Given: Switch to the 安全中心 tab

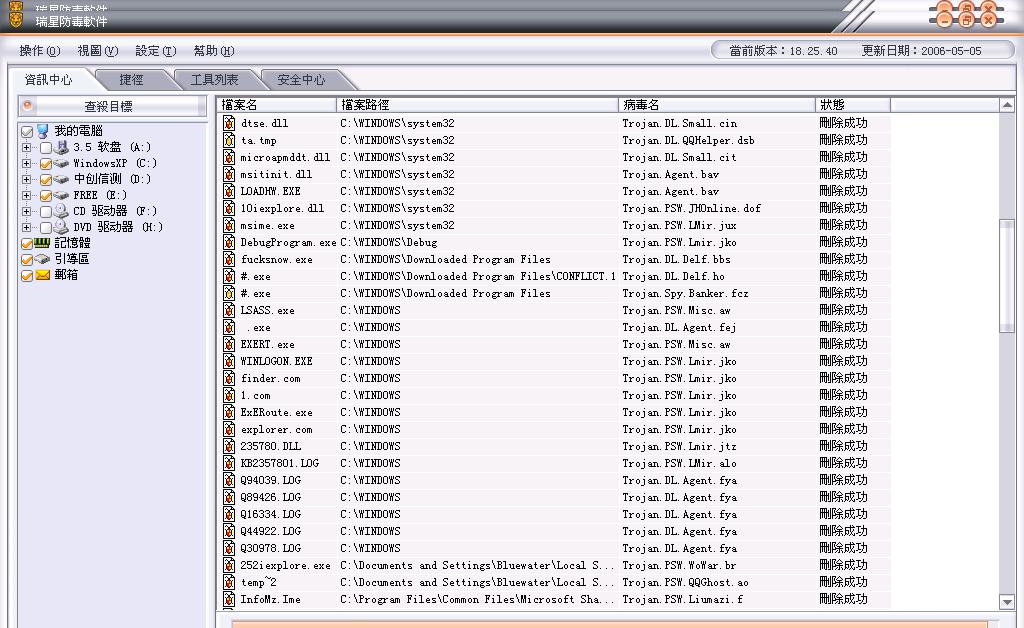Looking at the screenshot, I should [x=301, y=80].
